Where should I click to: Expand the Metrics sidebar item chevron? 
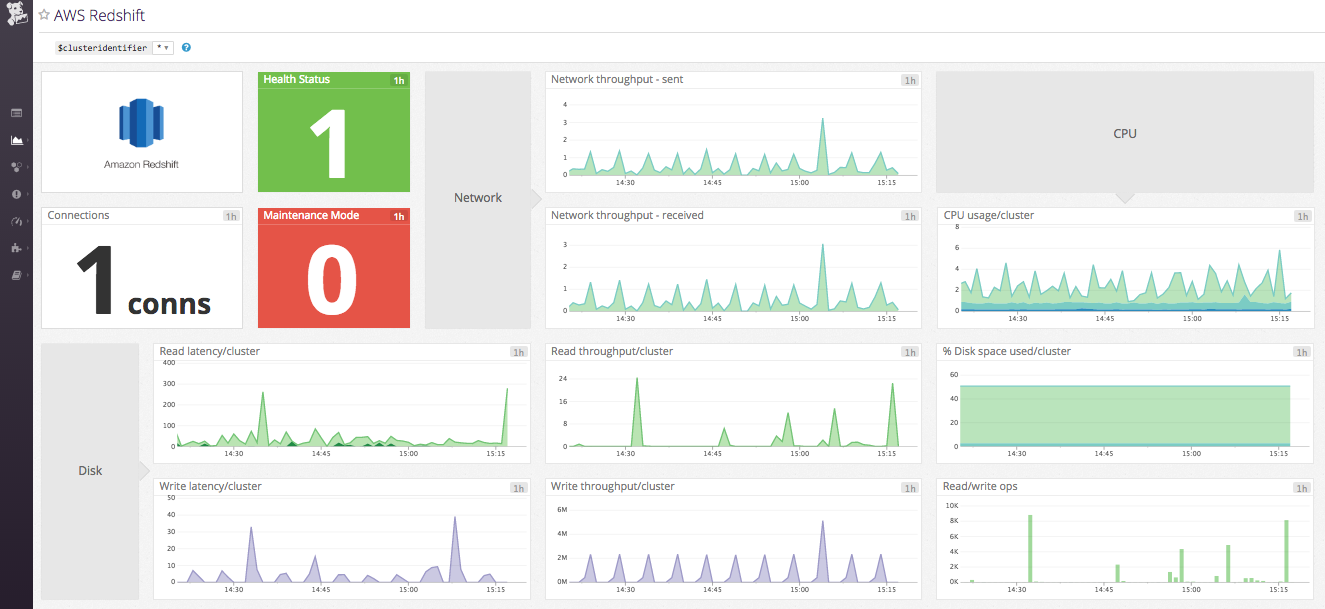tap(30, 140)
